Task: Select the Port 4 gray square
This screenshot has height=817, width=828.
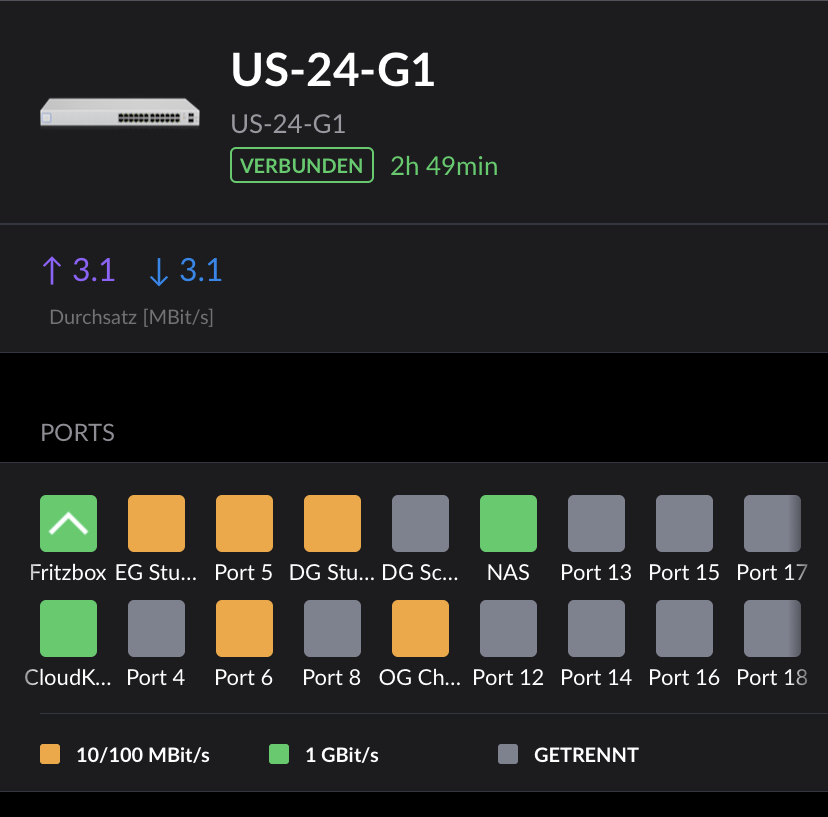Action: tap(156, 628)
